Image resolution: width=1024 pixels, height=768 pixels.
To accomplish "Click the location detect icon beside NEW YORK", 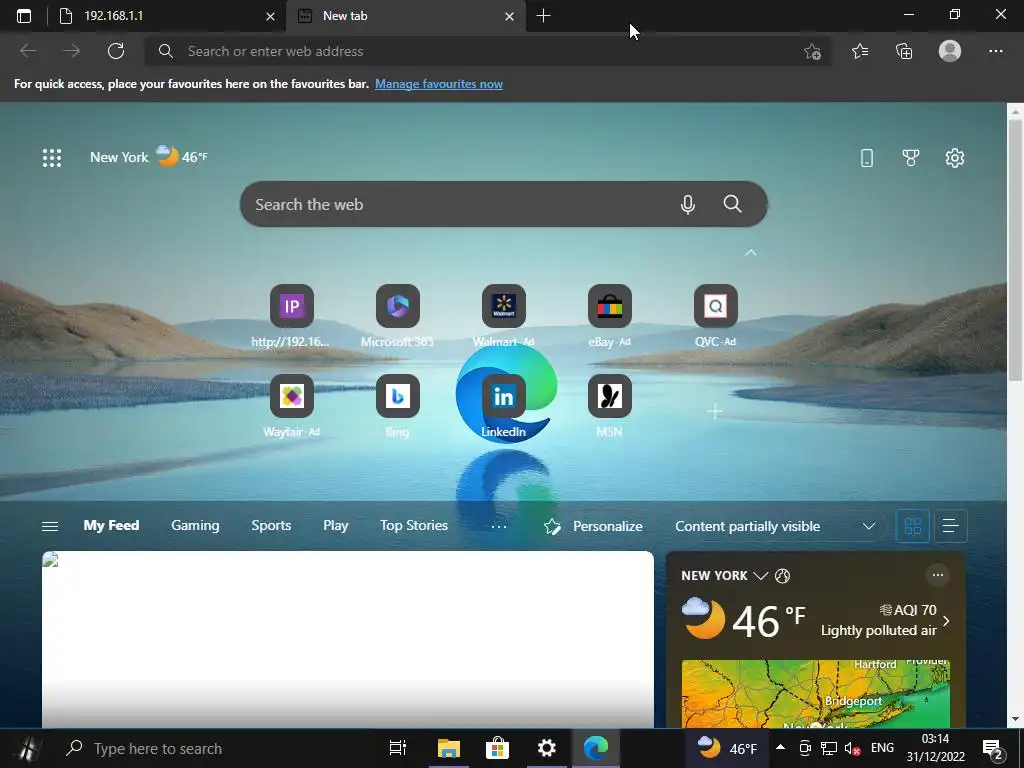I will tap(782, 575).
